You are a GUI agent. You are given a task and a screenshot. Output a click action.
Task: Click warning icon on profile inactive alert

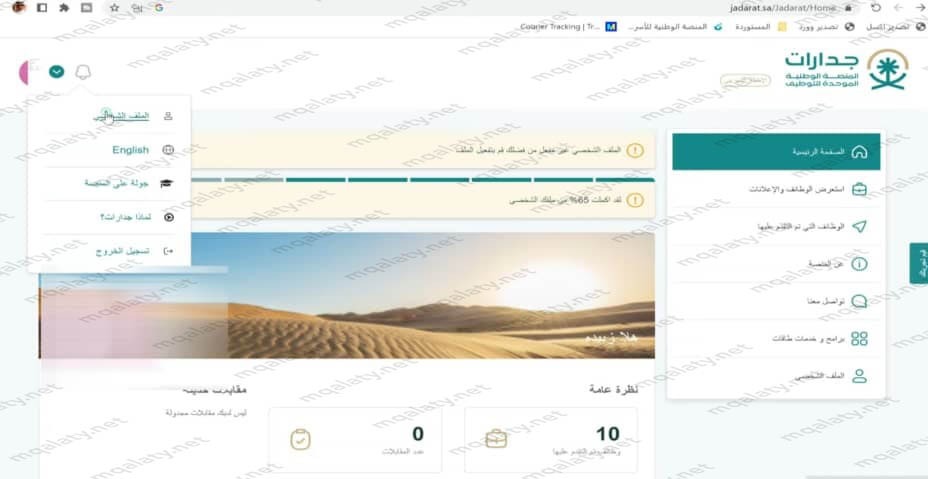[x=634, y=150]
